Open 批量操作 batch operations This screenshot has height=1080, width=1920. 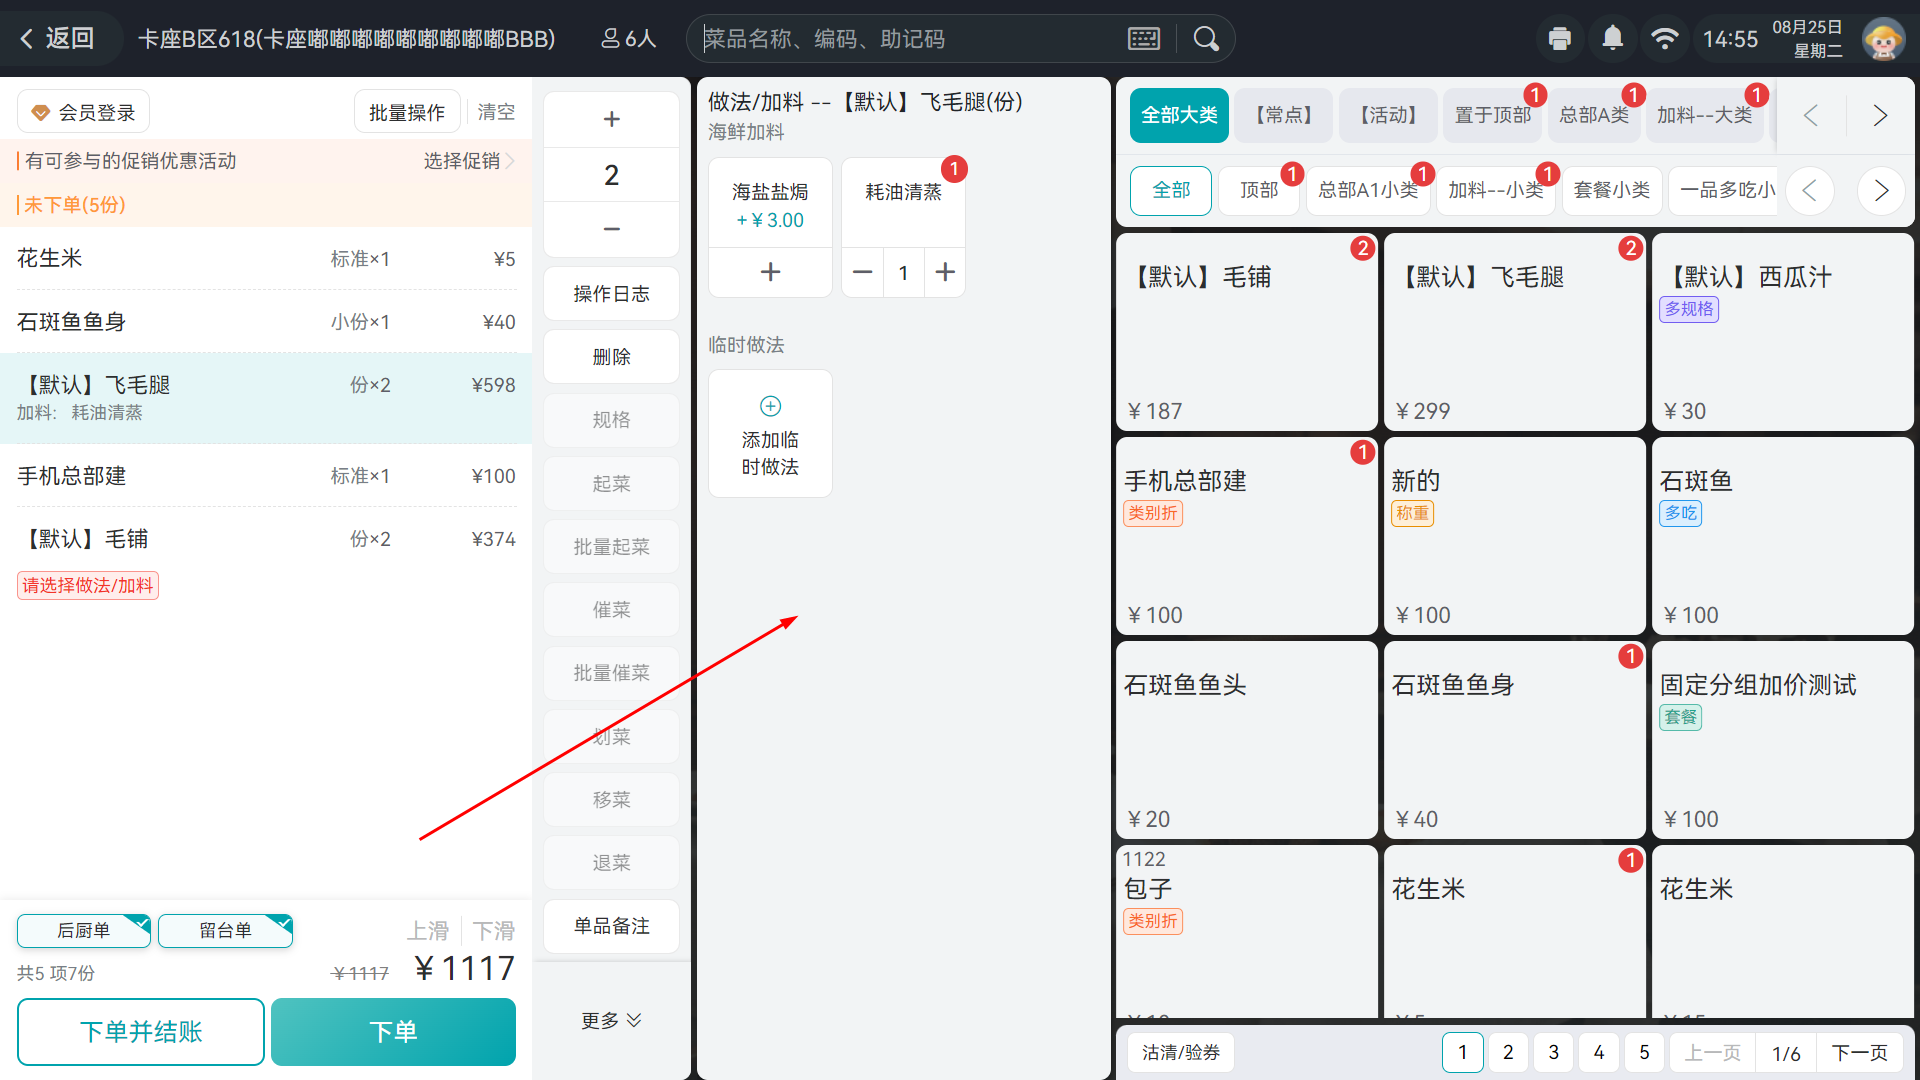pos(407,112)
